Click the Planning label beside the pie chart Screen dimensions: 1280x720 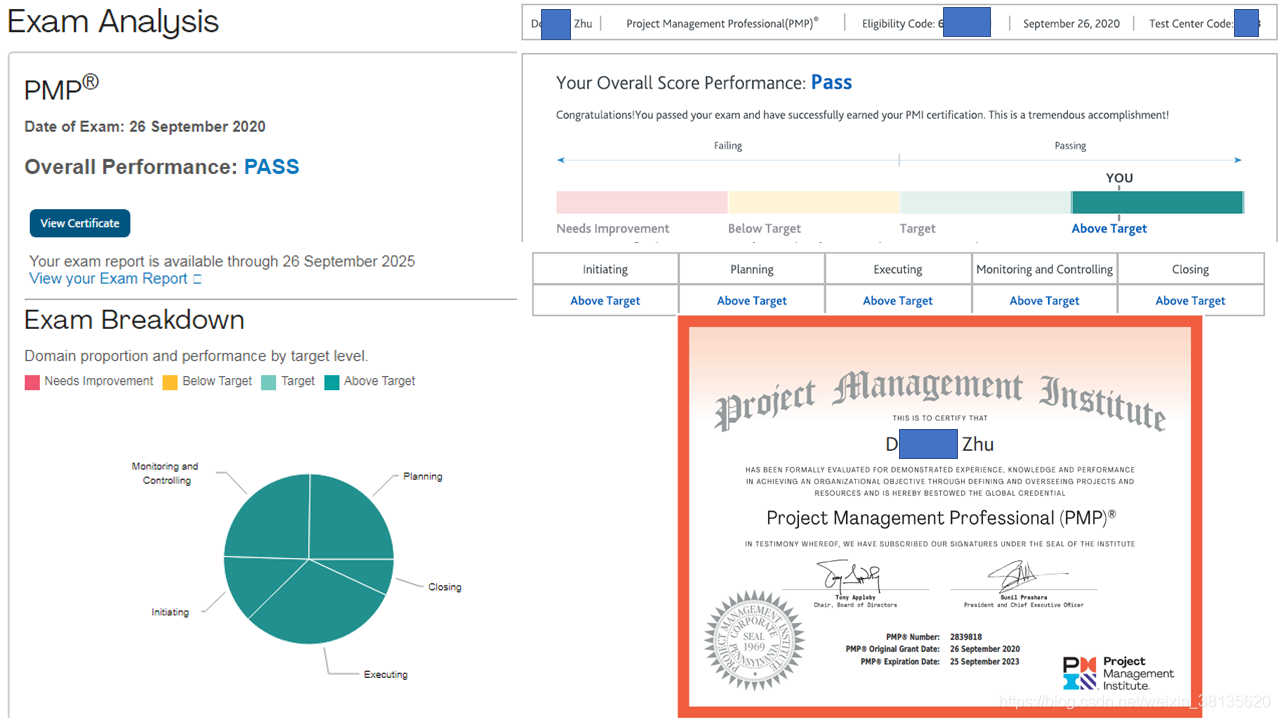click(422, 477)
